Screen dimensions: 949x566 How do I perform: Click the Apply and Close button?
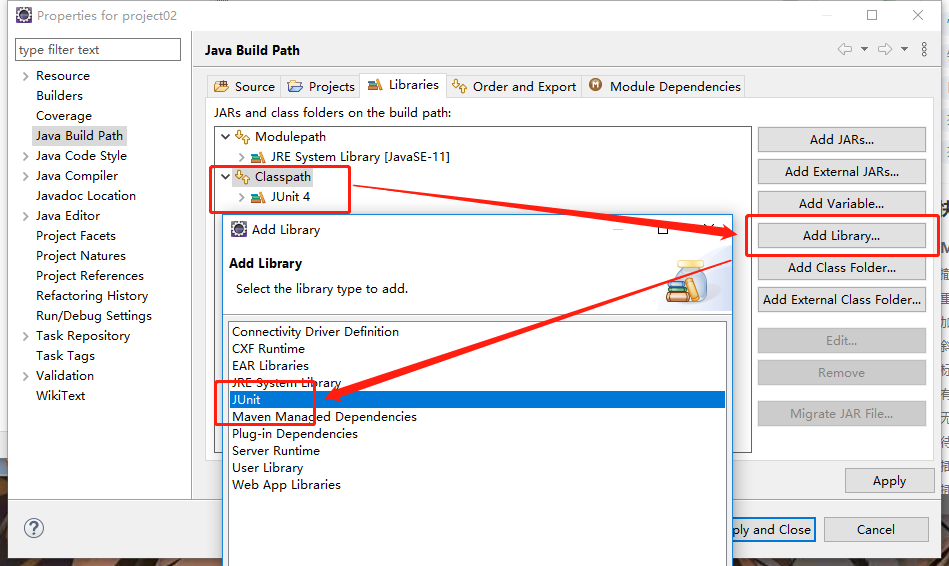pyautogui.click(x=773, y=529)
